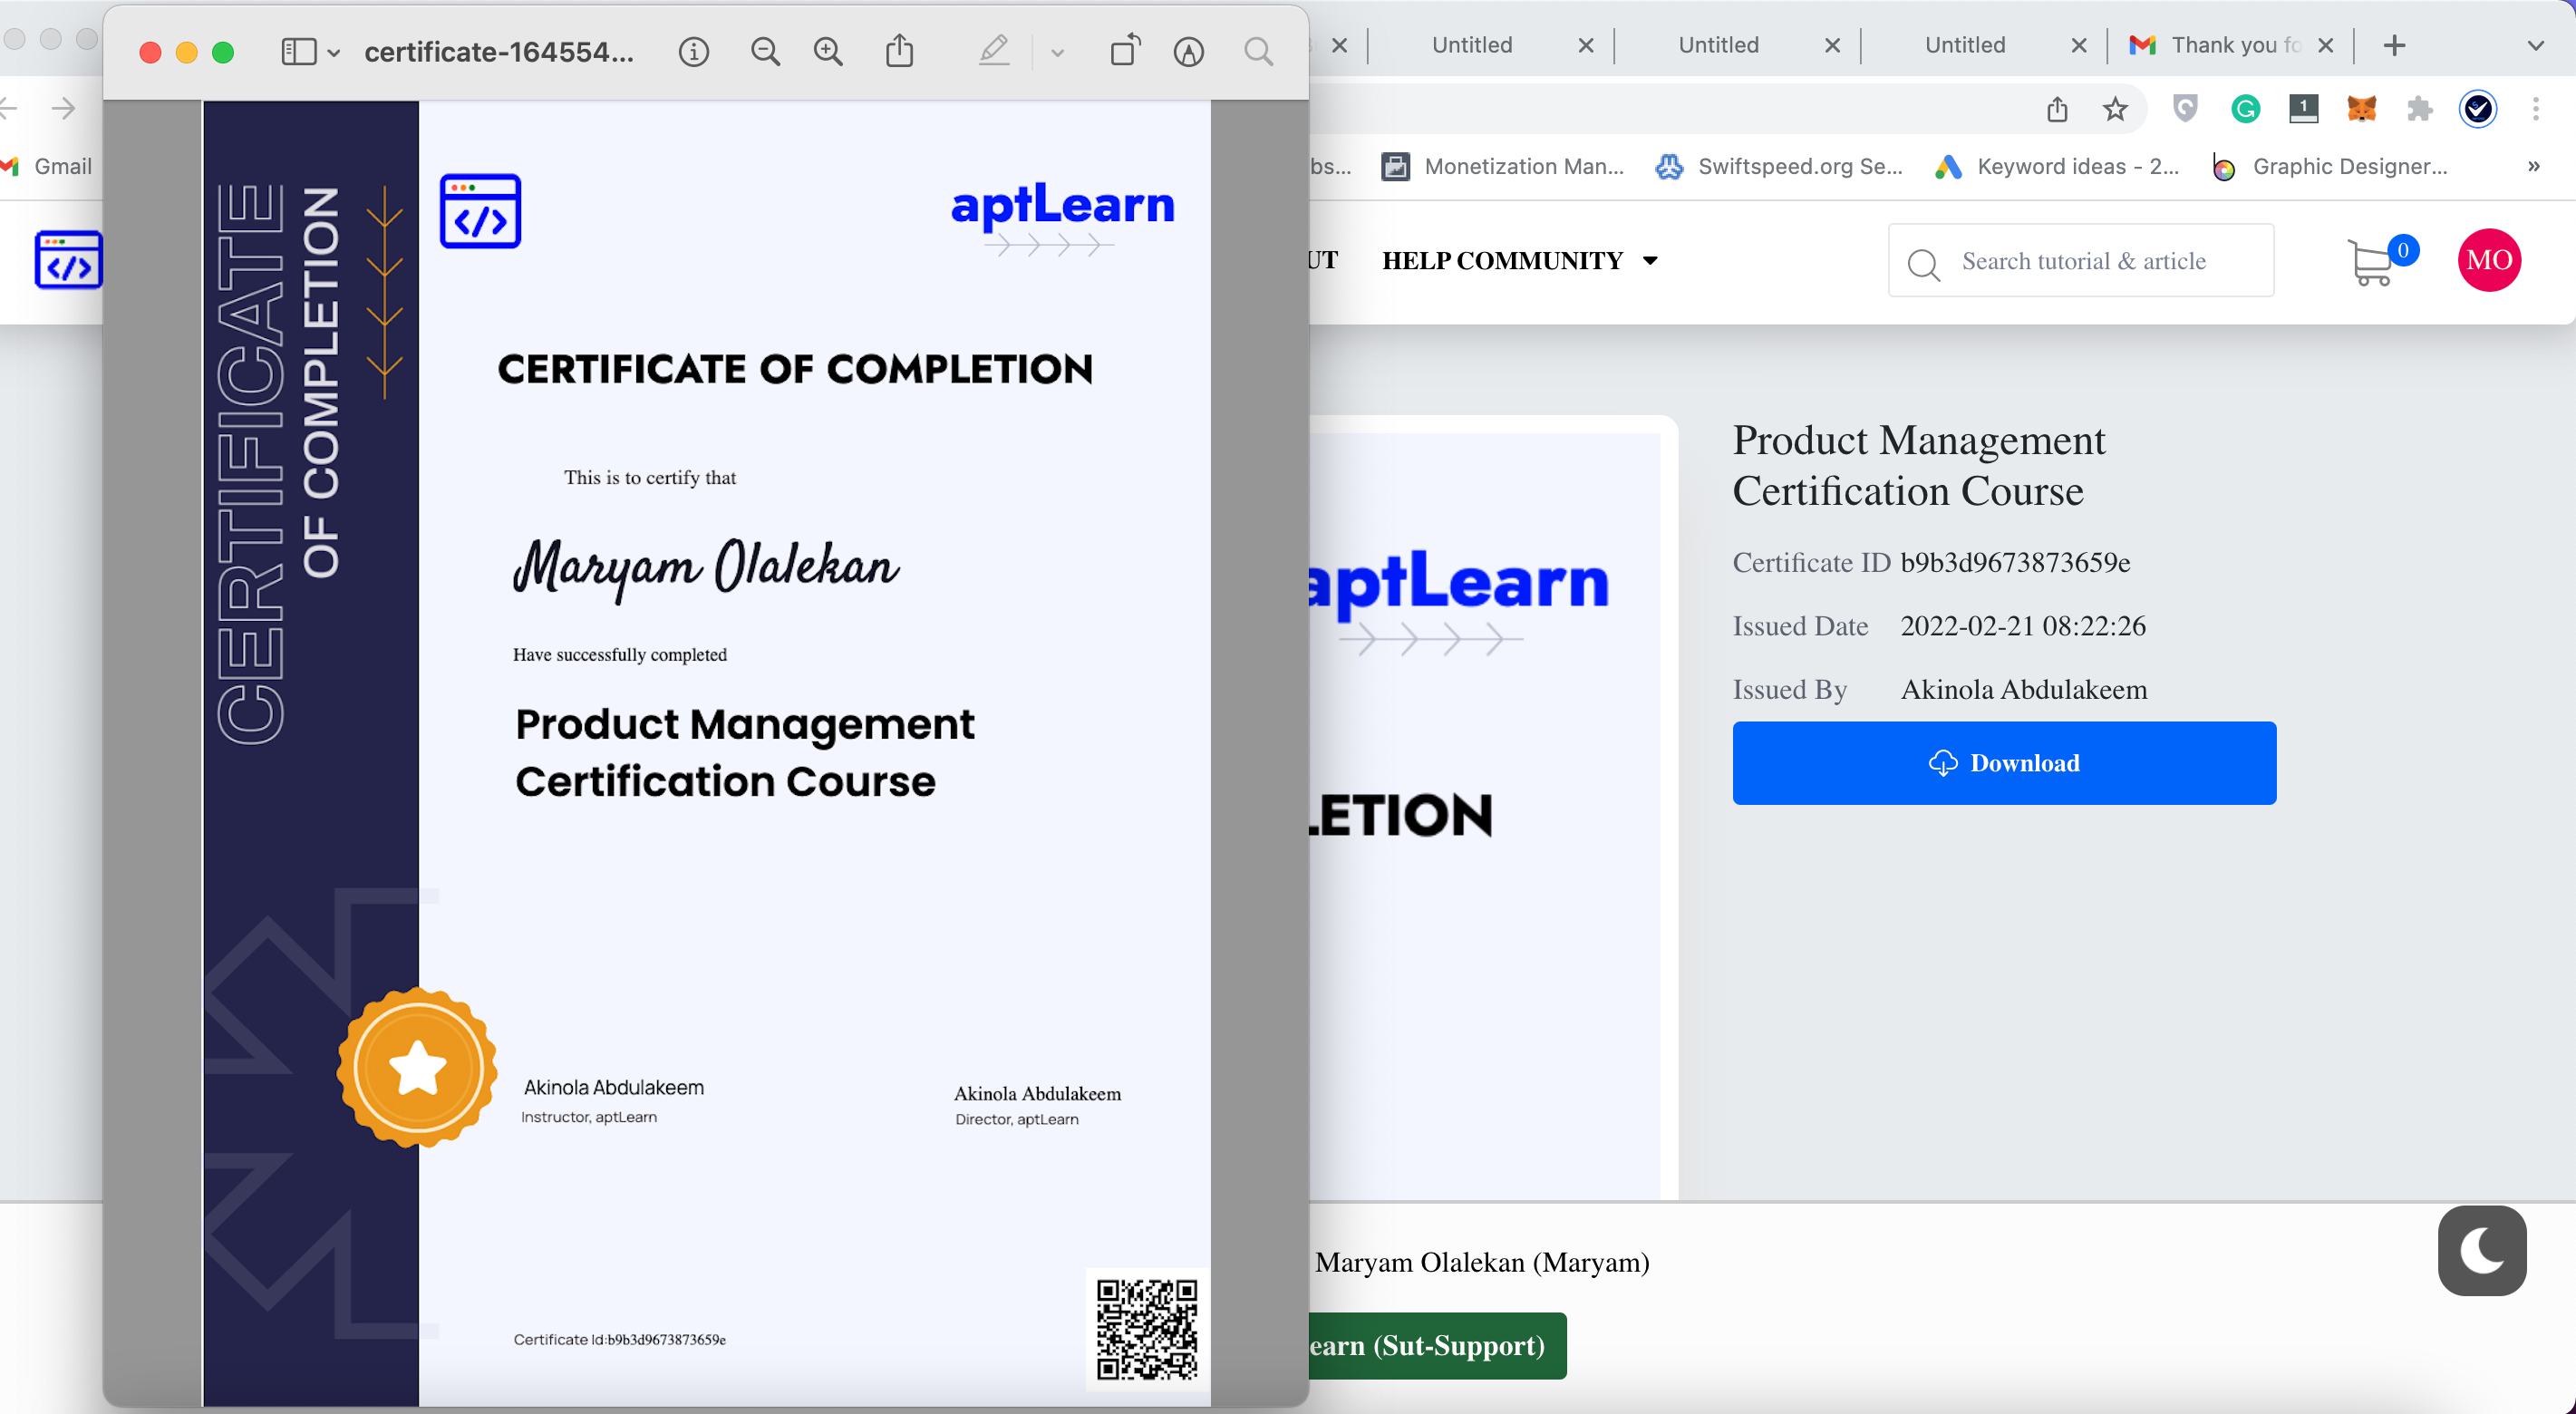The image size is (2576, 1414).
Task: Click the zoom out magnifier in Preview
Action: pyautogui.click(x=765, y=52)
